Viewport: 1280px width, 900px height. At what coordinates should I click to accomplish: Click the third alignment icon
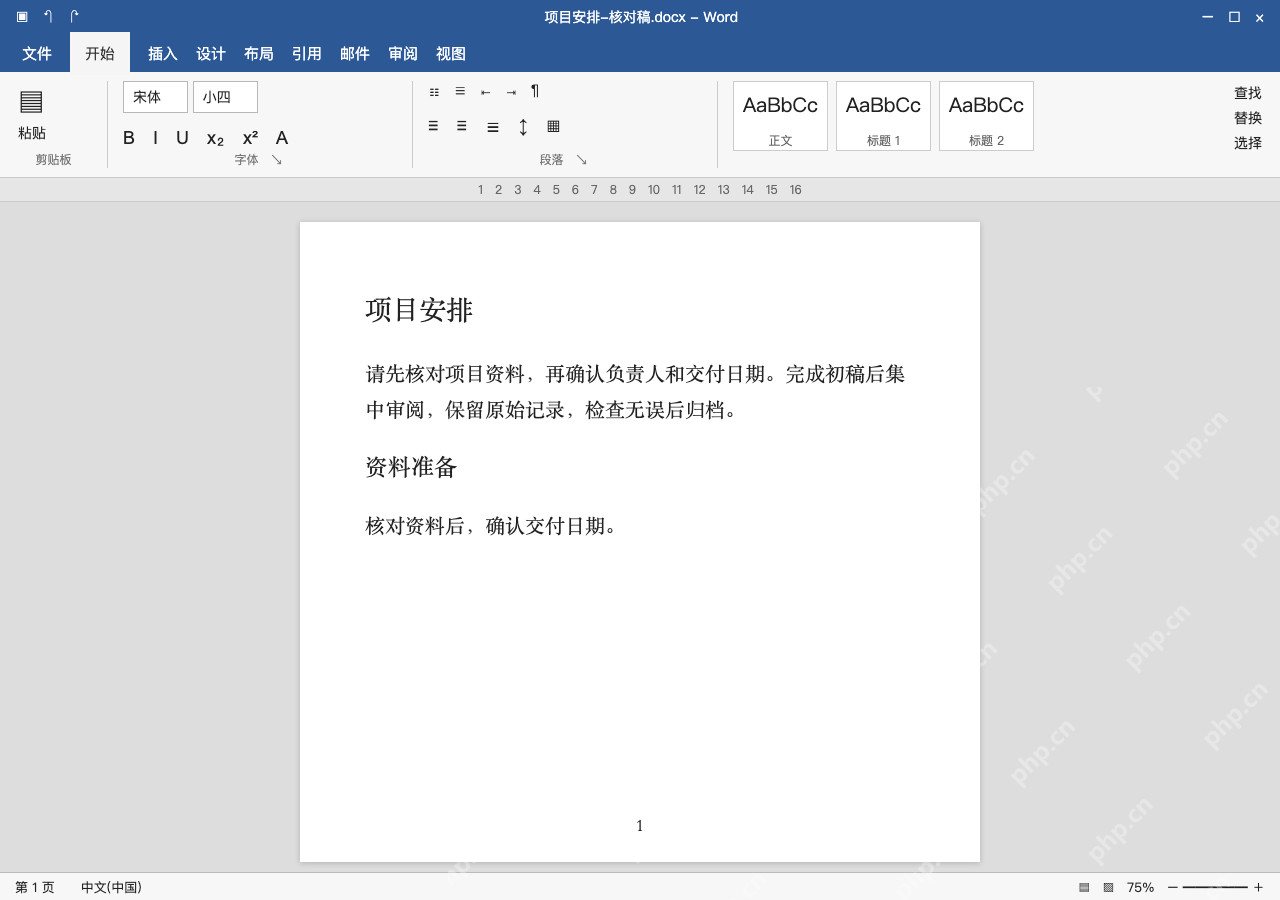pyautogui.click(x=493, y=127)
